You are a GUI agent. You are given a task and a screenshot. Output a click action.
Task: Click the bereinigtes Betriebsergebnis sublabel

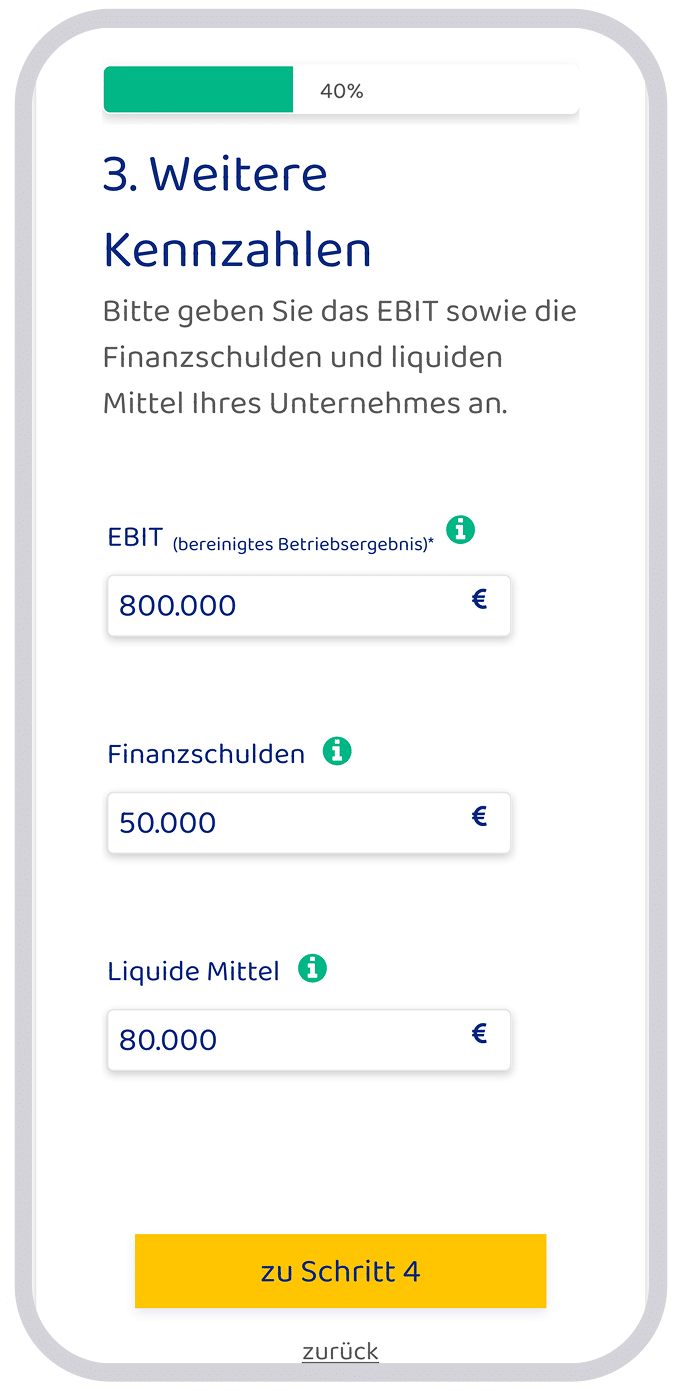pos(302,545)
